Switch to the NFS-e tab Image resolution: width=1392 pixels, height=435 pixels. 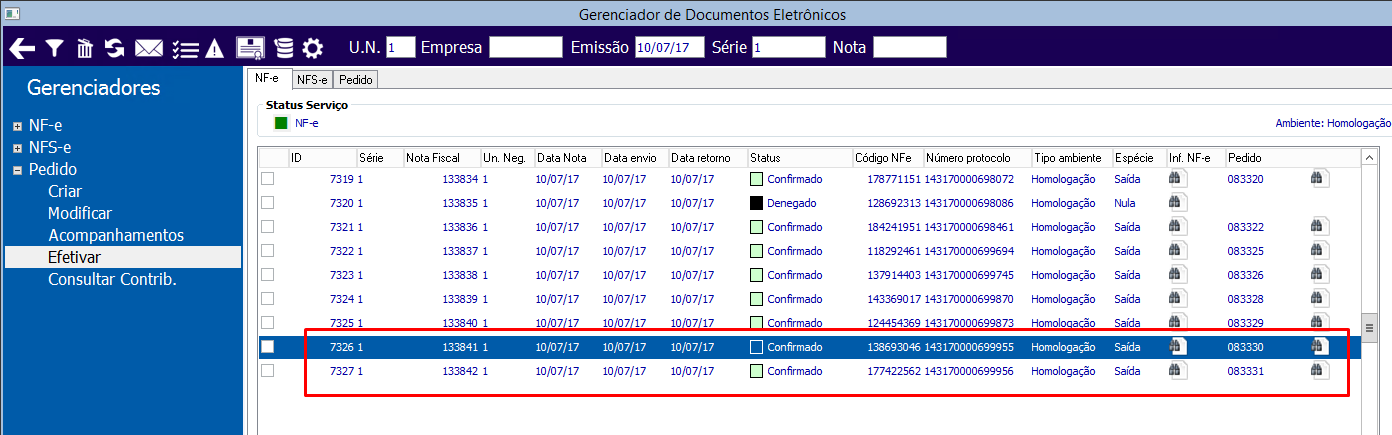tap(312, 80)
